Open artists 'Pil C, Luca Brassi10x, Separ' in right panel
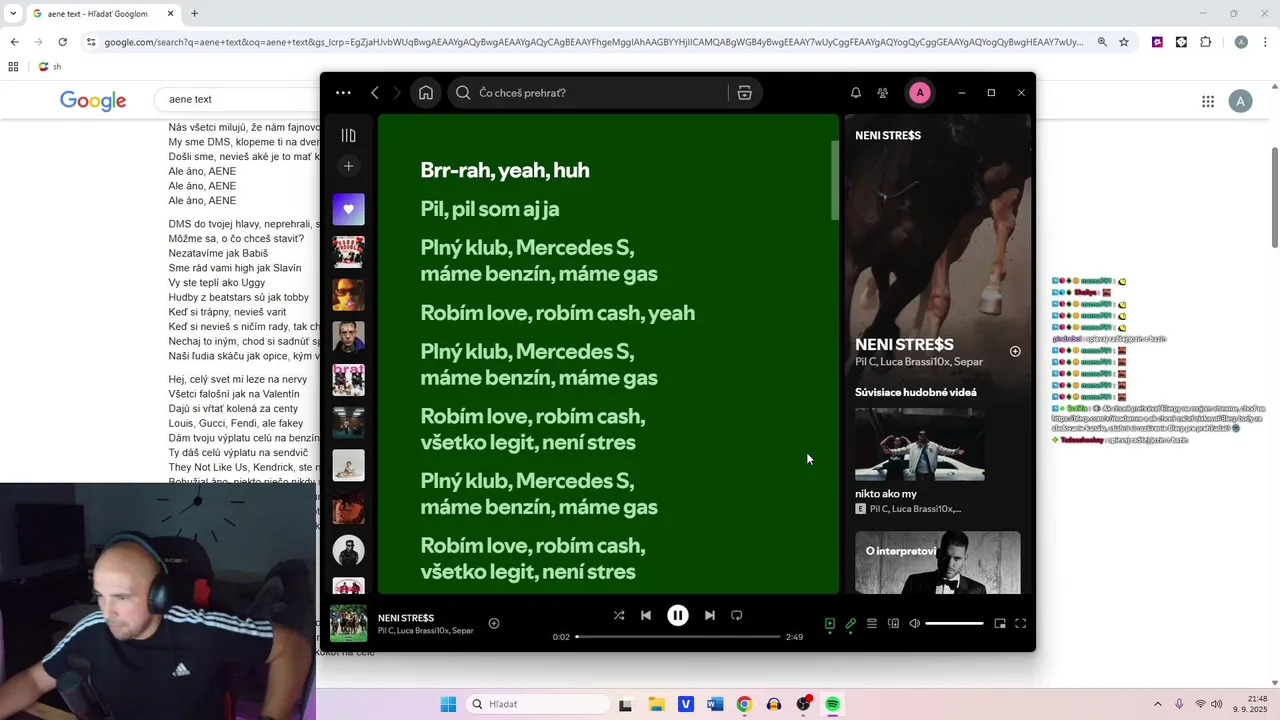The width and height of the screenshot is (1280, 720). pos(919,362)
